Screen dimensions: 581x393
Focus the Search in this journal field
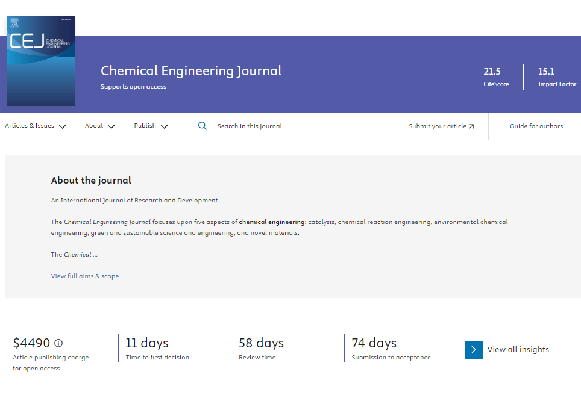tap(249, 126)
